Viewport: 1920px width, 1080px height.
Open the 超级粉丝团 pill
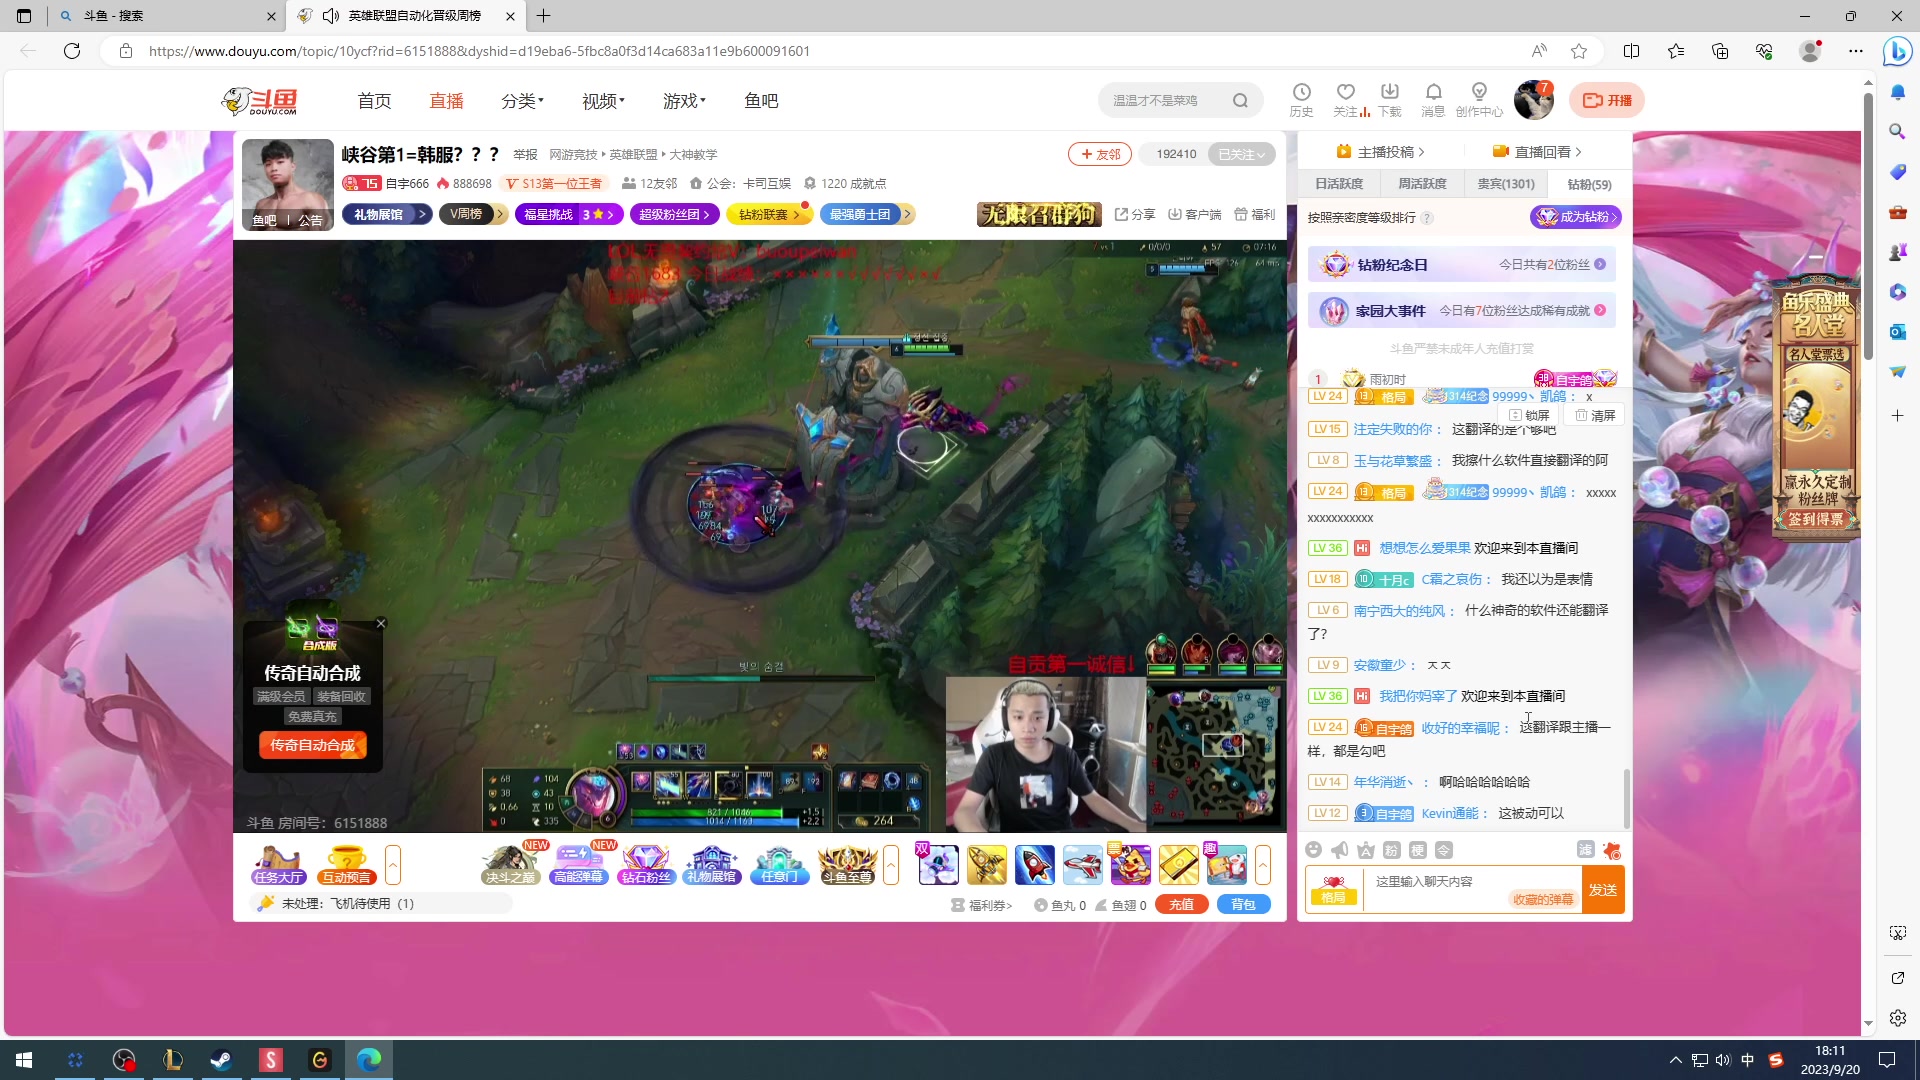674,214
